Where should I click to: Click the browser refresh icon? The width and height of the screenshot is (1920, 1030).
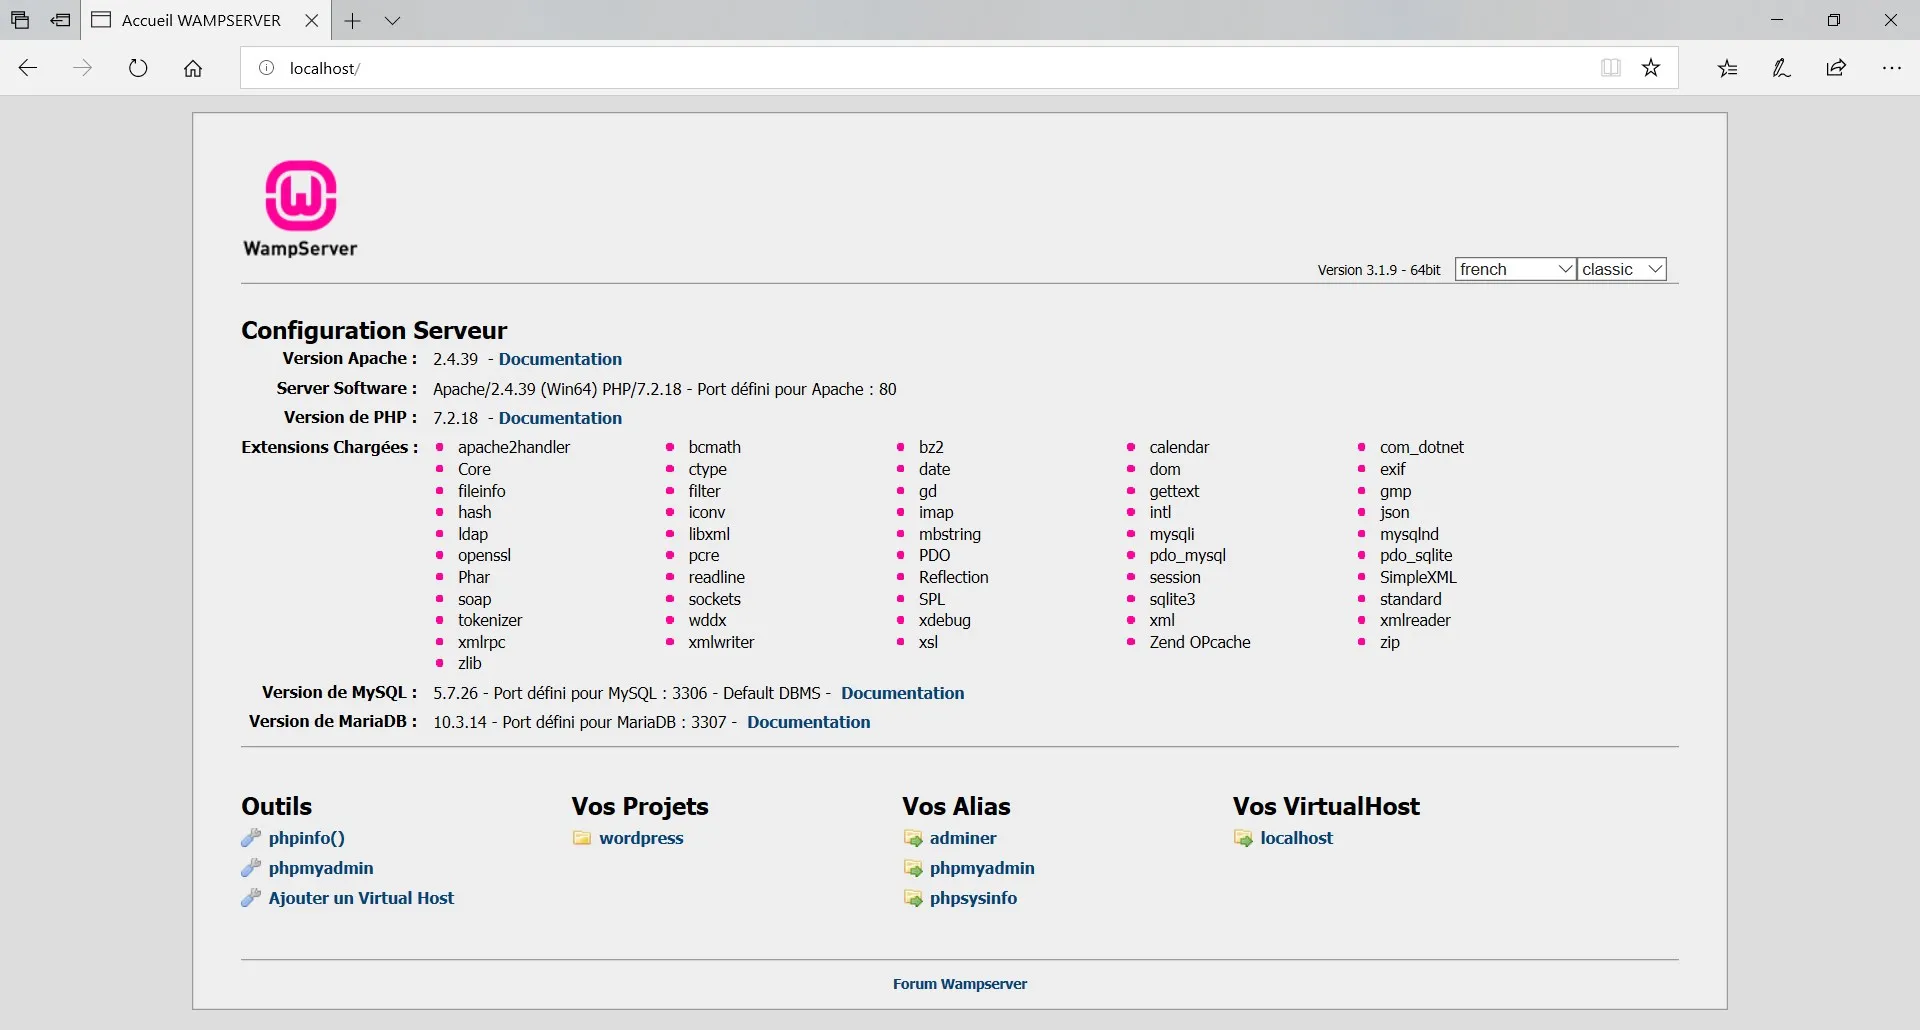(138, 68)
